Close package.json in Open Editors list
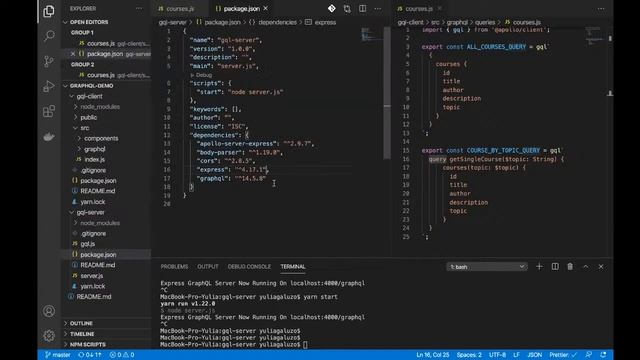 pyautogui.click(x=73, y=54)
